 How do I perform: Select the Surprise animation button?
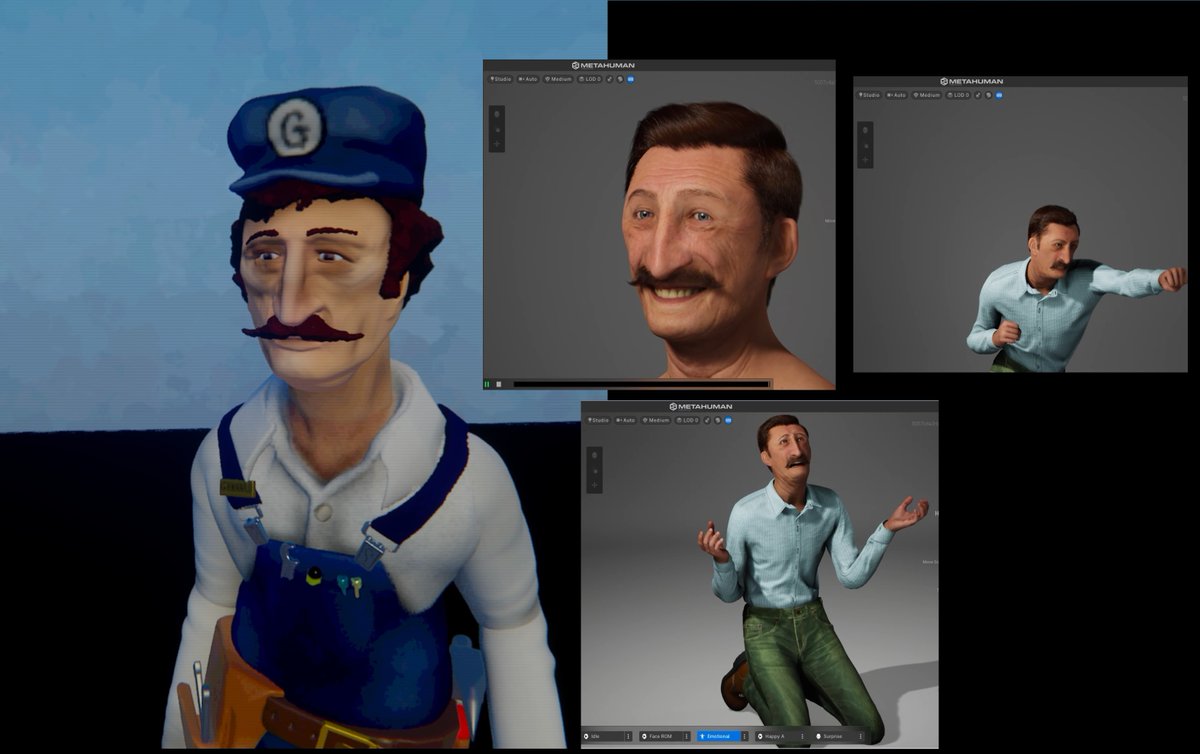pos(833,736)
